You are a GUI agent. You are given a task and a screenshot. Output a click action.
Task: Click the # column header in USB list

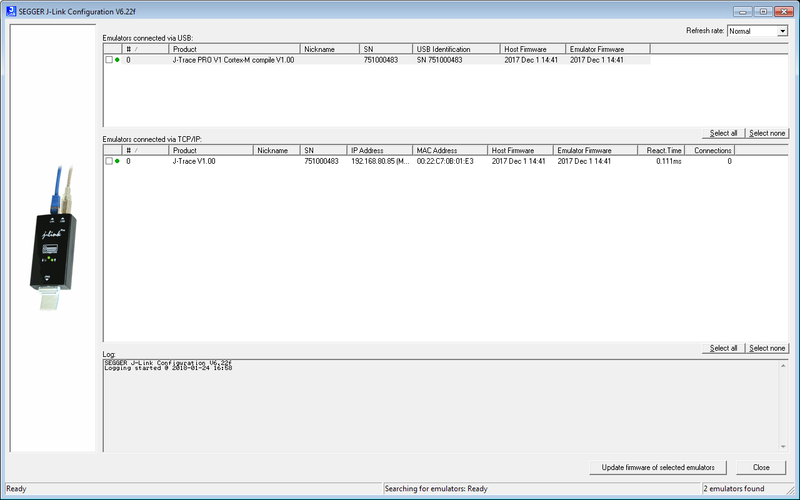145,49
